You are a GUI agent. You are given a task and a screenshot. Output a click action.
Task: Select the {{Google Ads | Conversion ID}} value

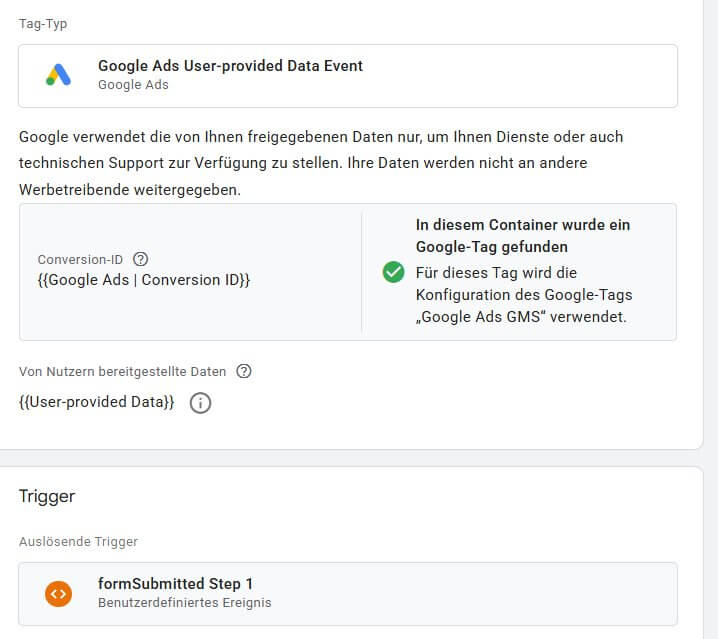pyautogui.click(x=144, y=280)
